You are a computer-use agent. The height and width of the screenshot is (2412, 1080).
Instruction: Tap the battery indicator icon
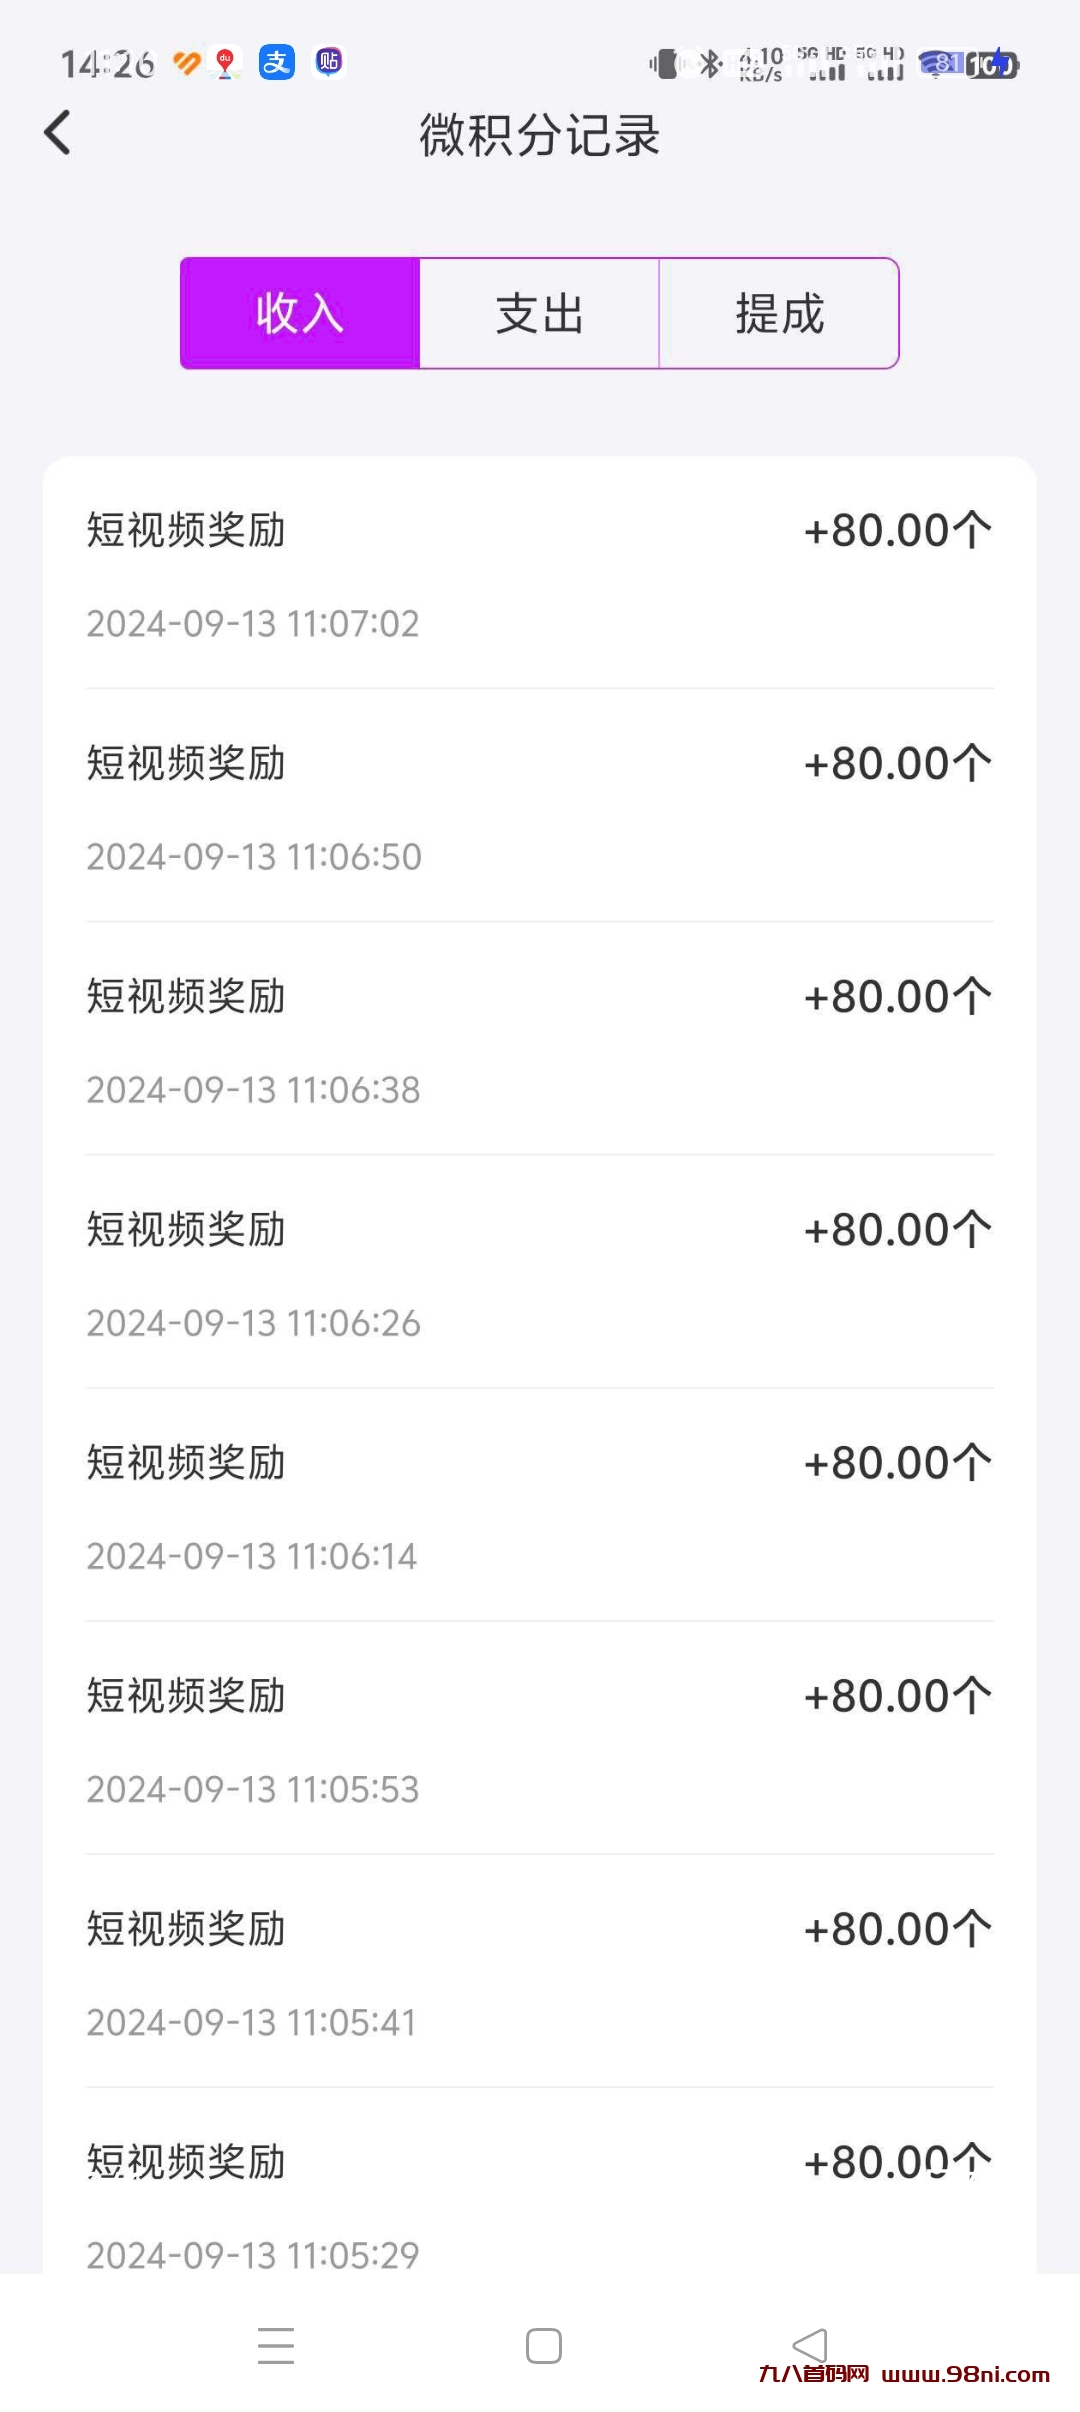pos(991,65)
